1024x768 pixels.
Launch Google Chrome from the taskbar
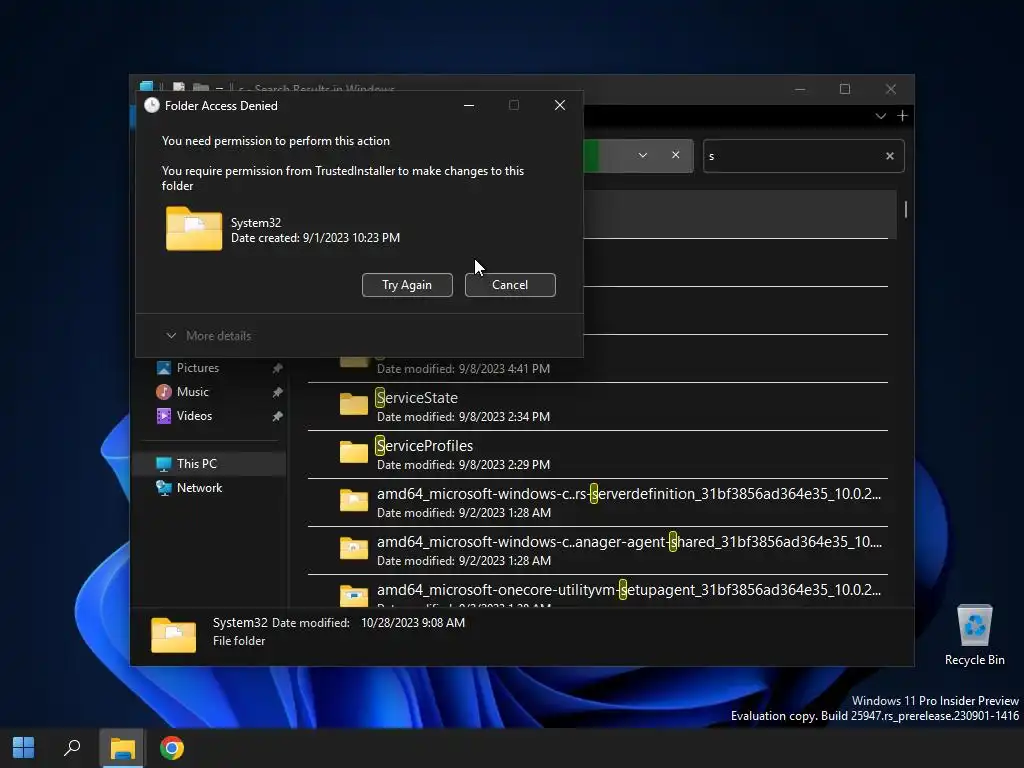[x=172, y=748]
